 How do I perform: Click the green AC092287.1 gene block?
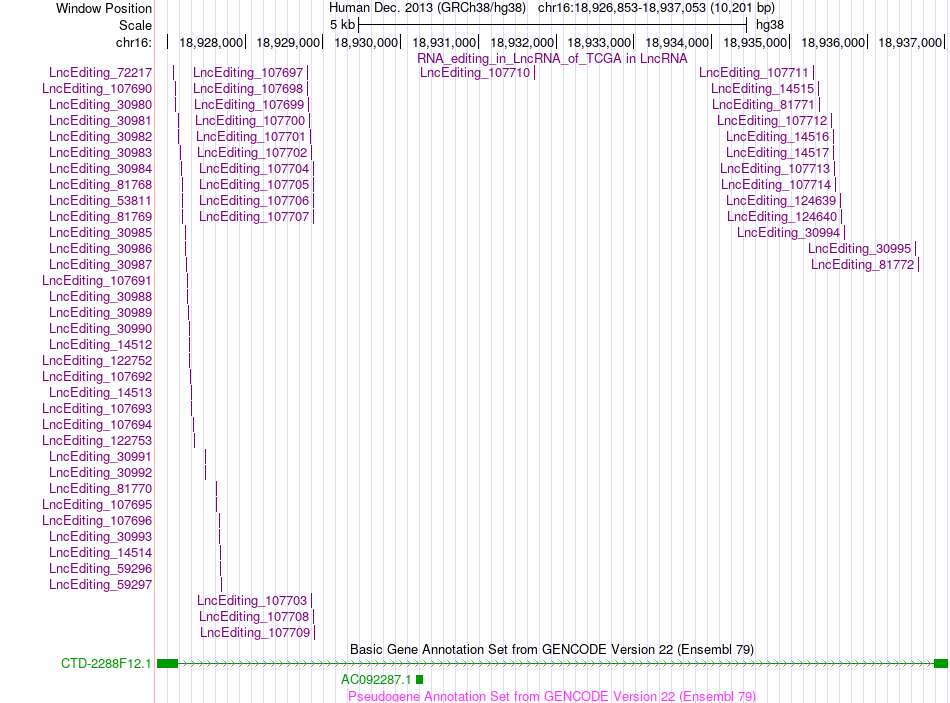coord(419,680)
